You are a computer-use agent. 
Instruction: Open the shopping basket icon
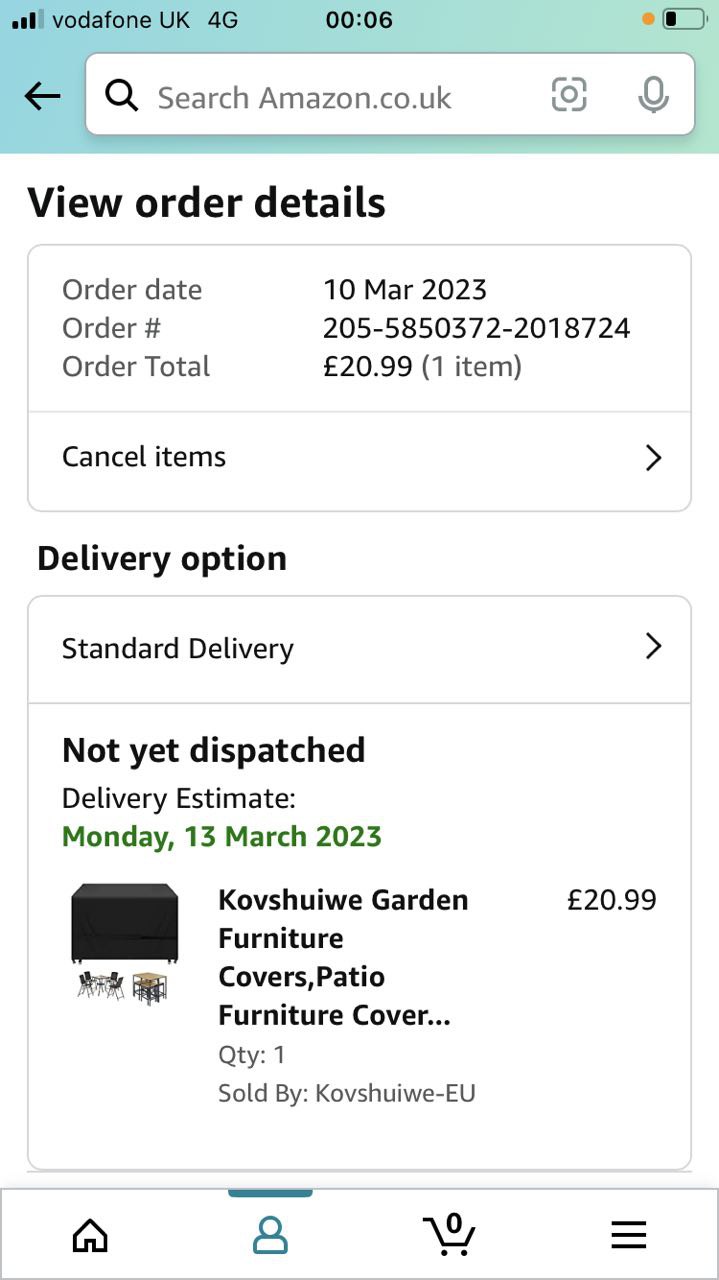(448, 1234)
